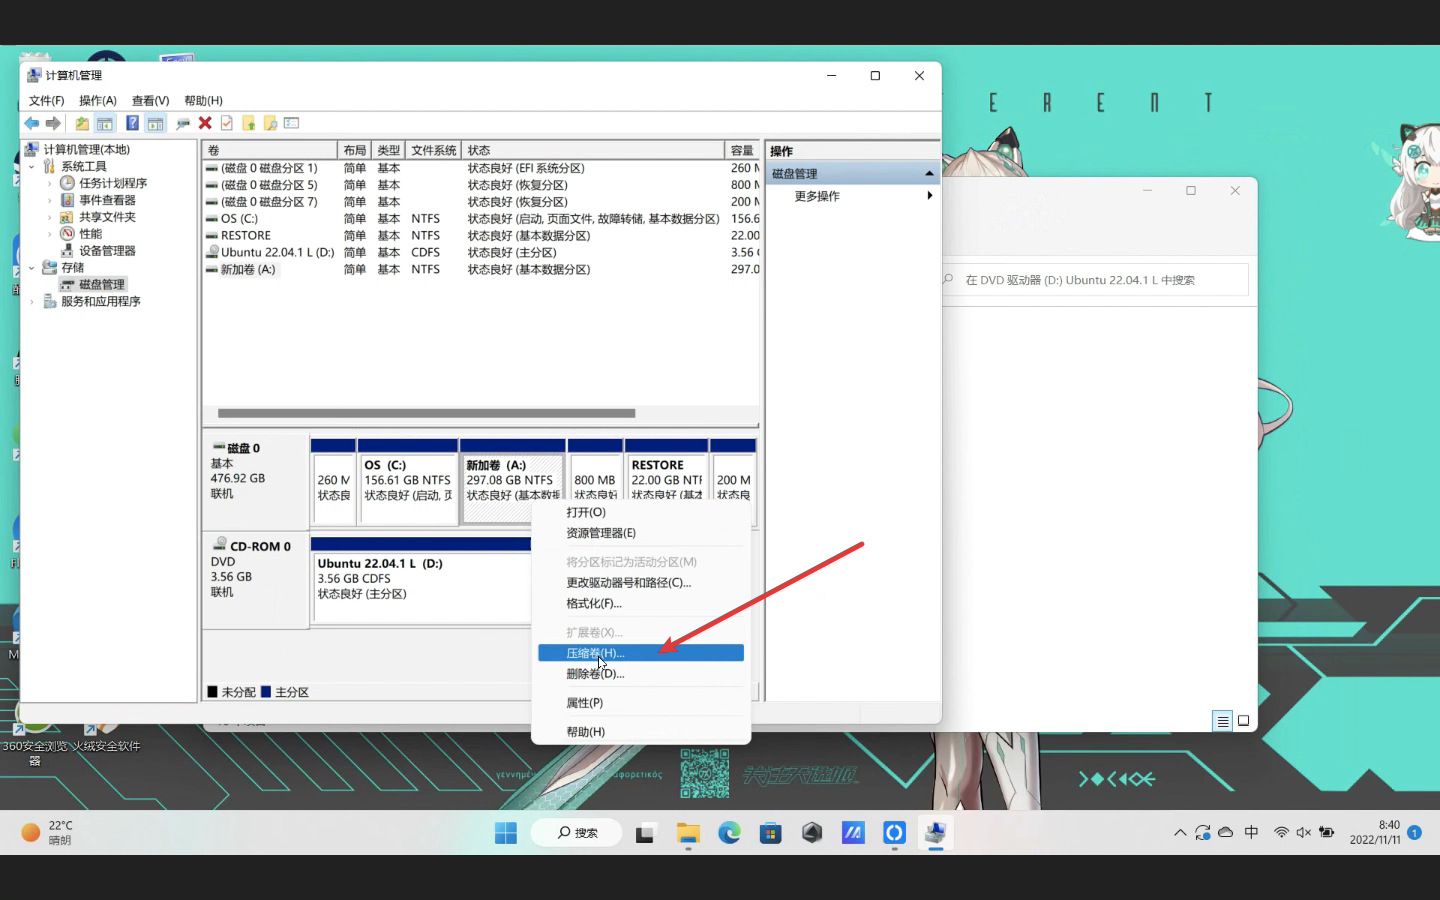The width and height of the screenshot is (1440, 900).
Task: Click 打开(O) in context menu
Action: (x=641, y=512)
